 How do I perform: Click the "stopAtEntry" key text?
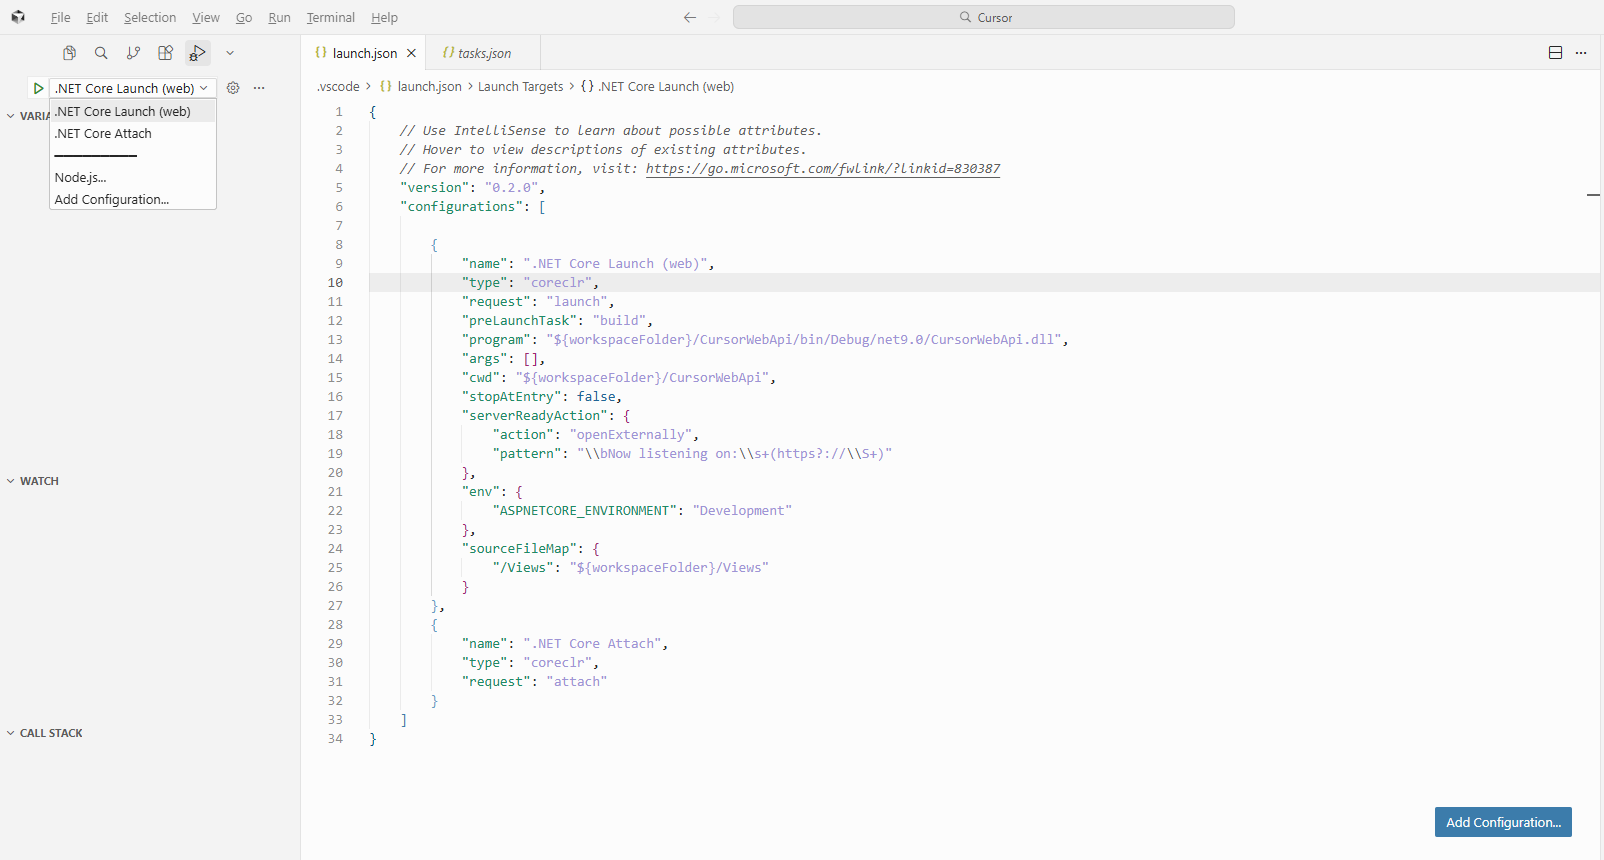point(511,396)
